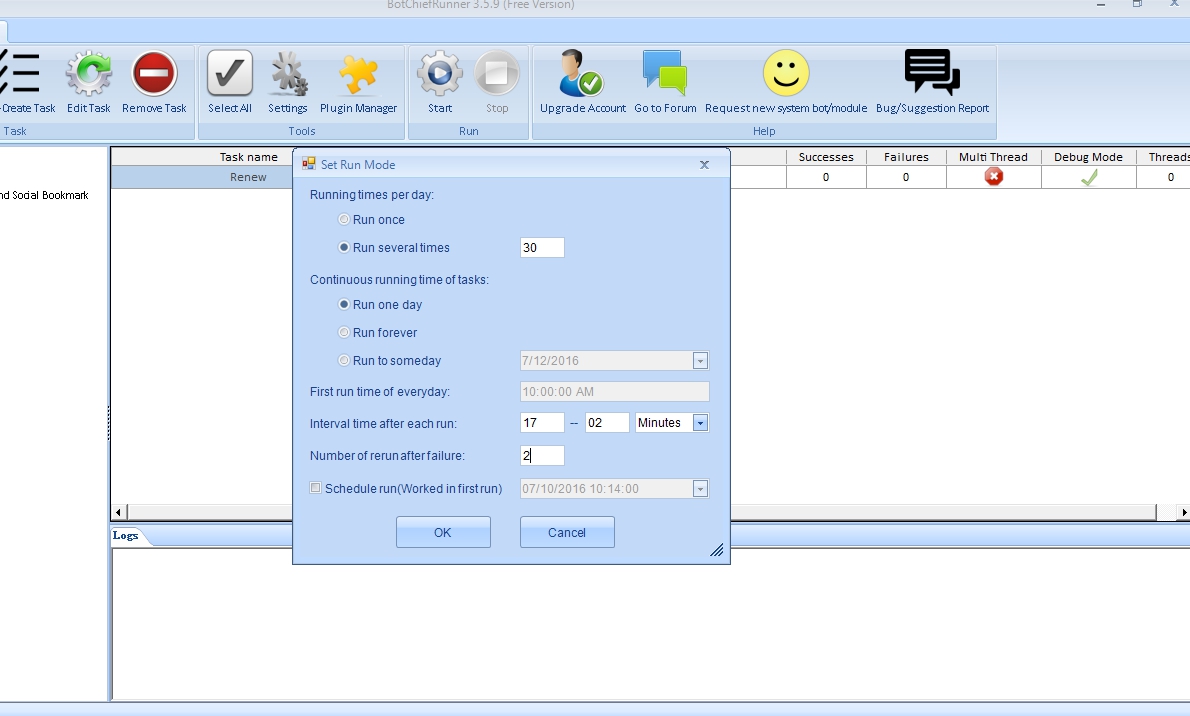Click the Edit Task icon
This screenshot has width=1190, height=716.
(89, 75)
